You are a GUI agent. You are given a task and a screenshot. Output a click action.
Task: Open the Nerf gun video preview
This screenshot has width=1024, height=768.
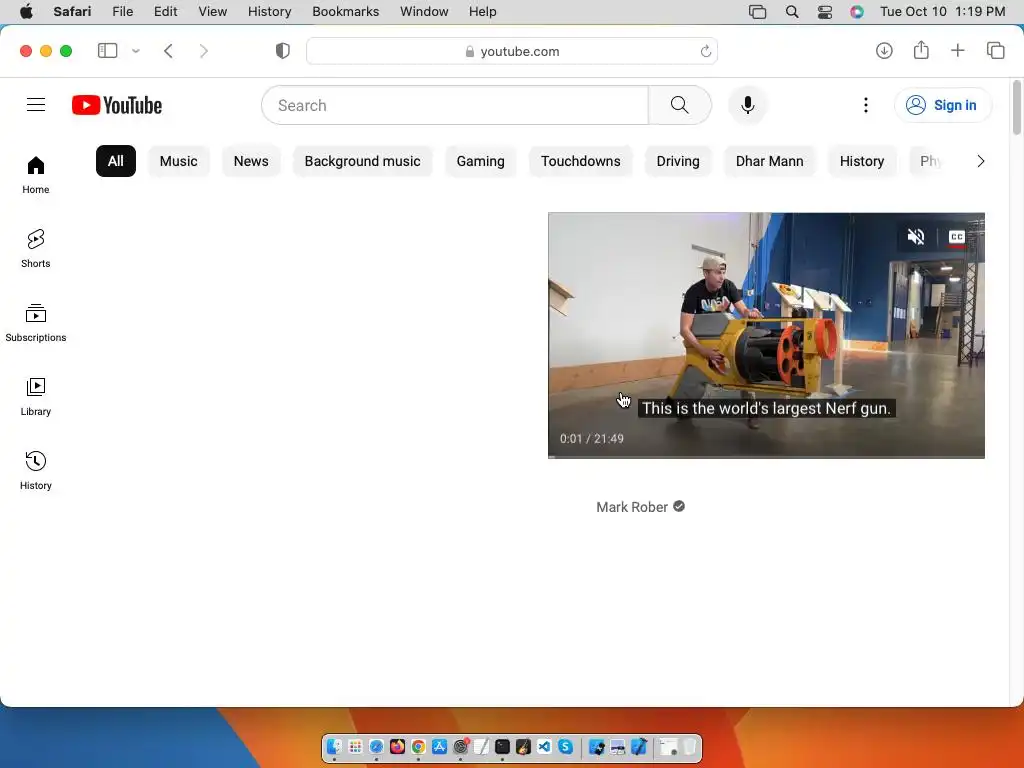point(766,335)
